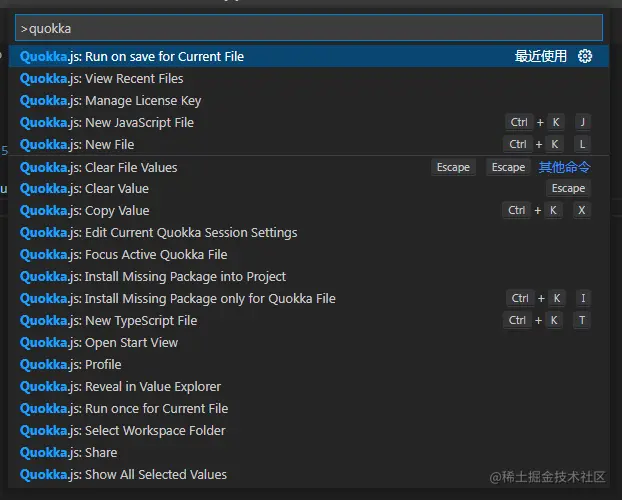
Task: Choose Quokka.js: Manage License Key
Action: point(309,100)
